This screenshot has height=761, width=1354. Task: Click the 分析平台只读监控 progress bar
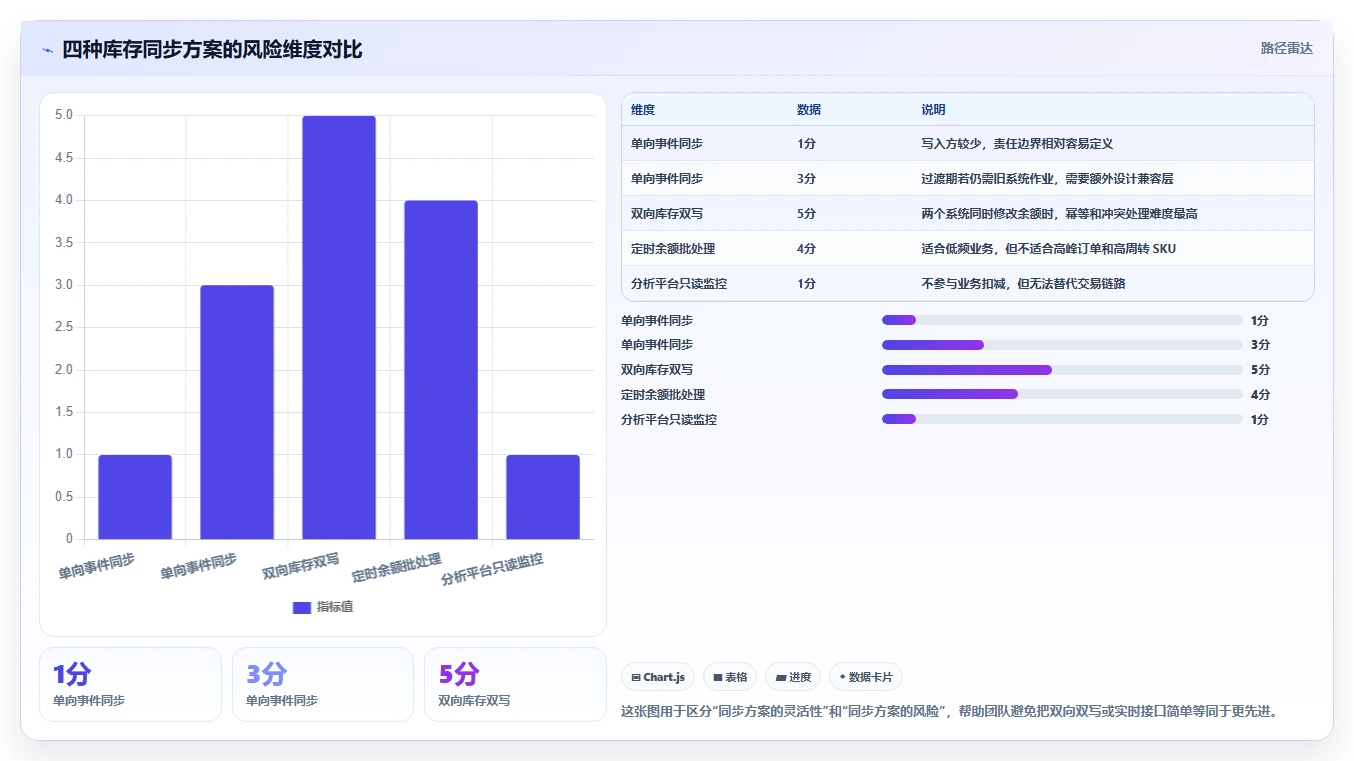[x=1062, y=420]
